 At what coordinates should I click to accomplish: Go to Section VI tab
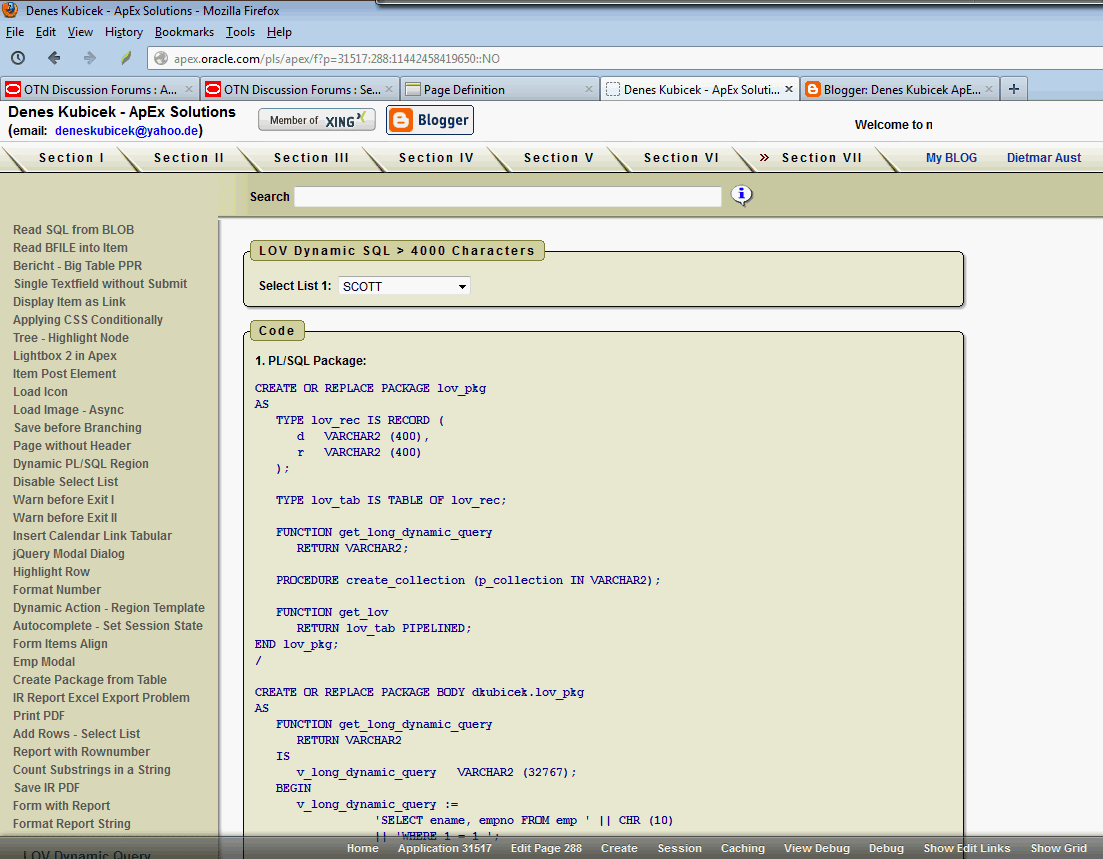681,158
